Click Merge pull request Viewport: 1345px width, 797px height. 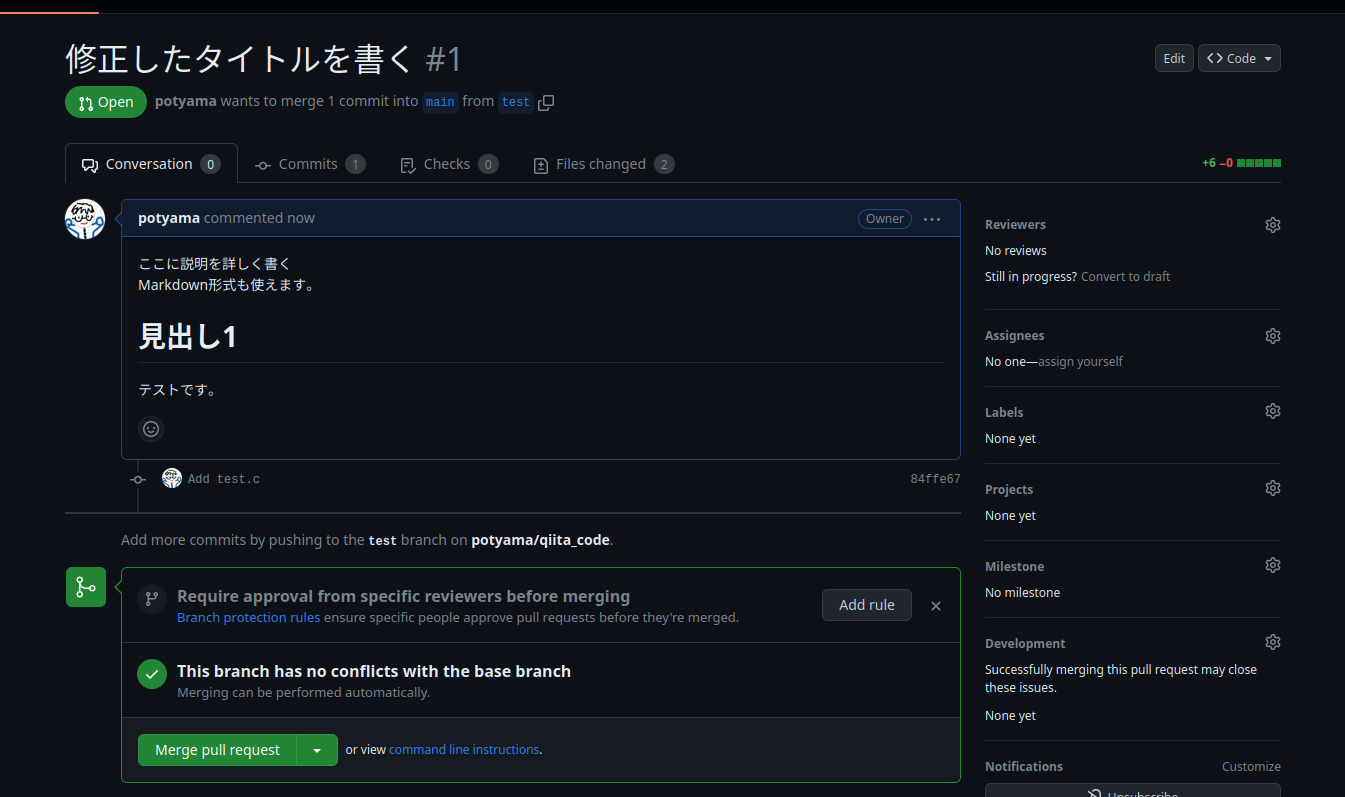point(217,749)
